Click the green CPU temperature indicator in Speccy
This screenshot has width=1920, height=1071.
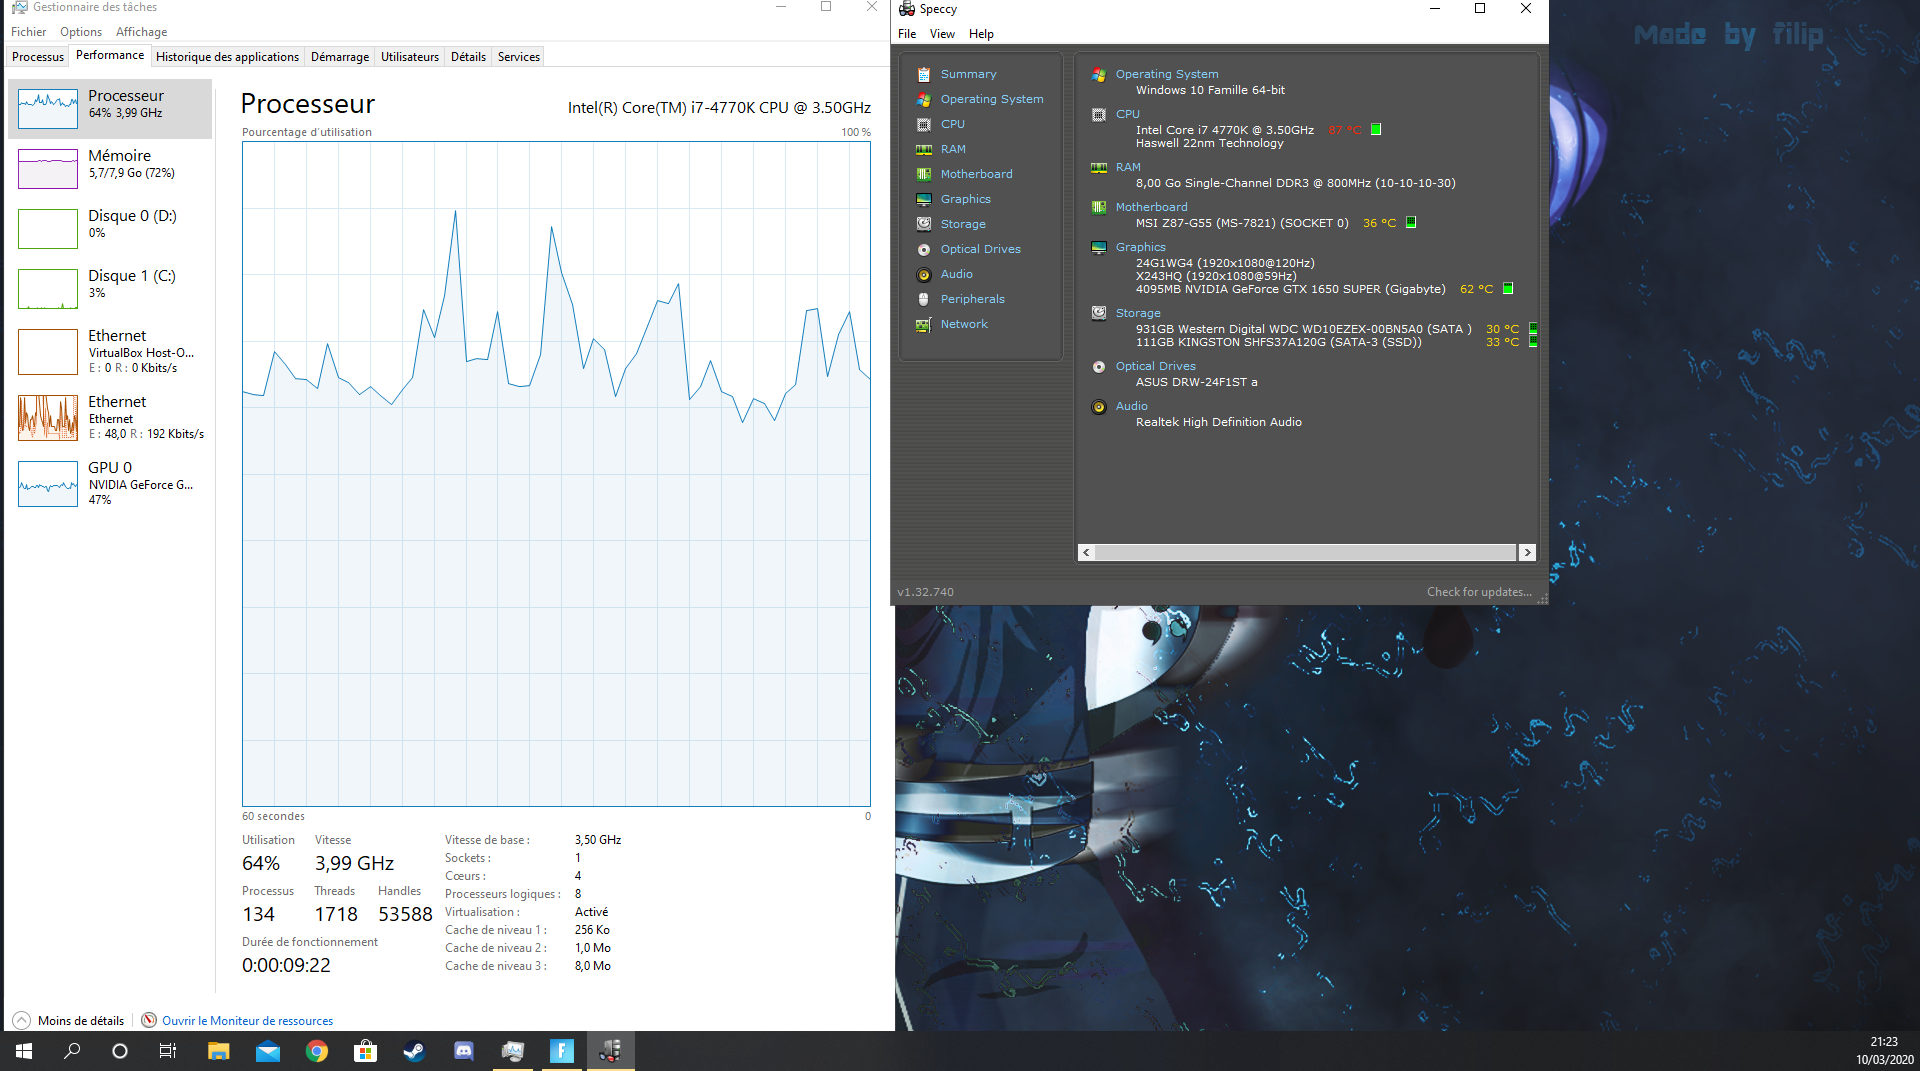coord(1376,129)
